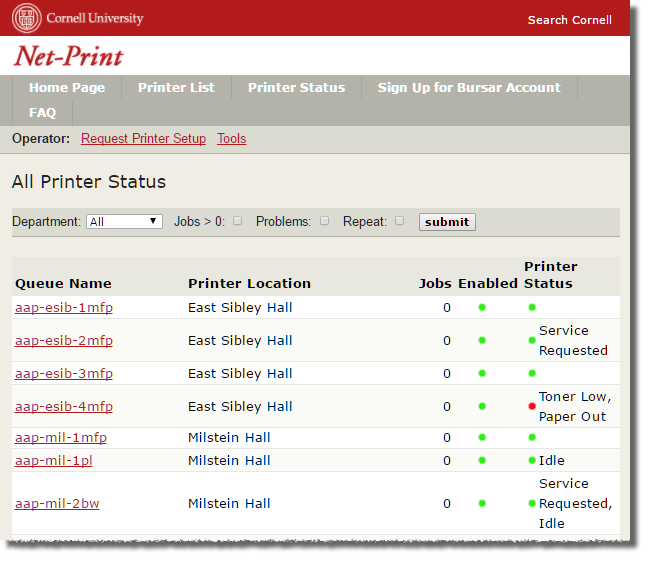Click red status dot for aap-esib-4mfp
650x564 pixels.
click(532, 406)
